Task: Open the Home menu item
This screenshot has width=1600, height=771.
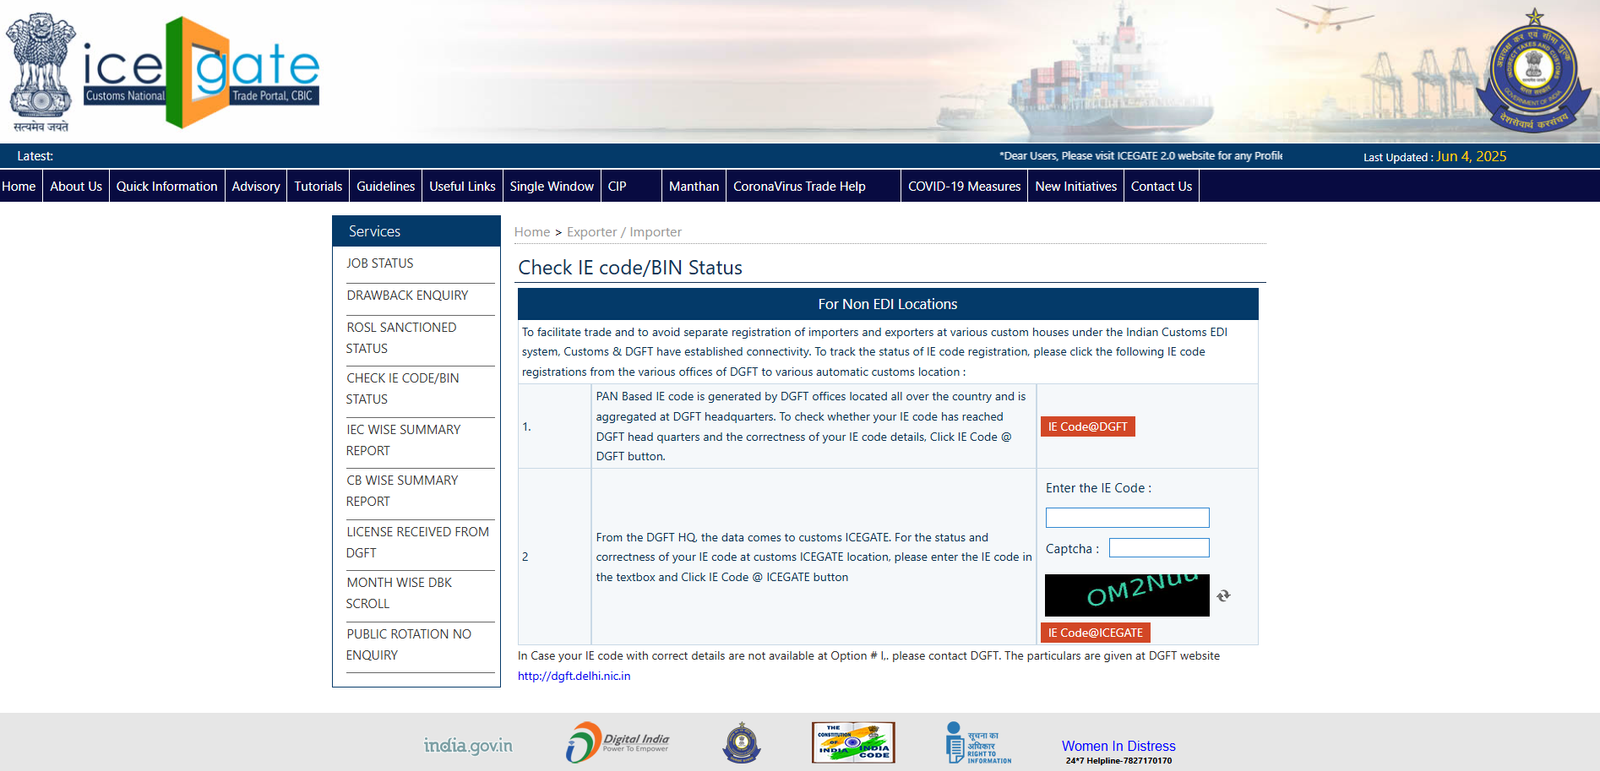Action: pyautogui.click(x=19, y=186)
